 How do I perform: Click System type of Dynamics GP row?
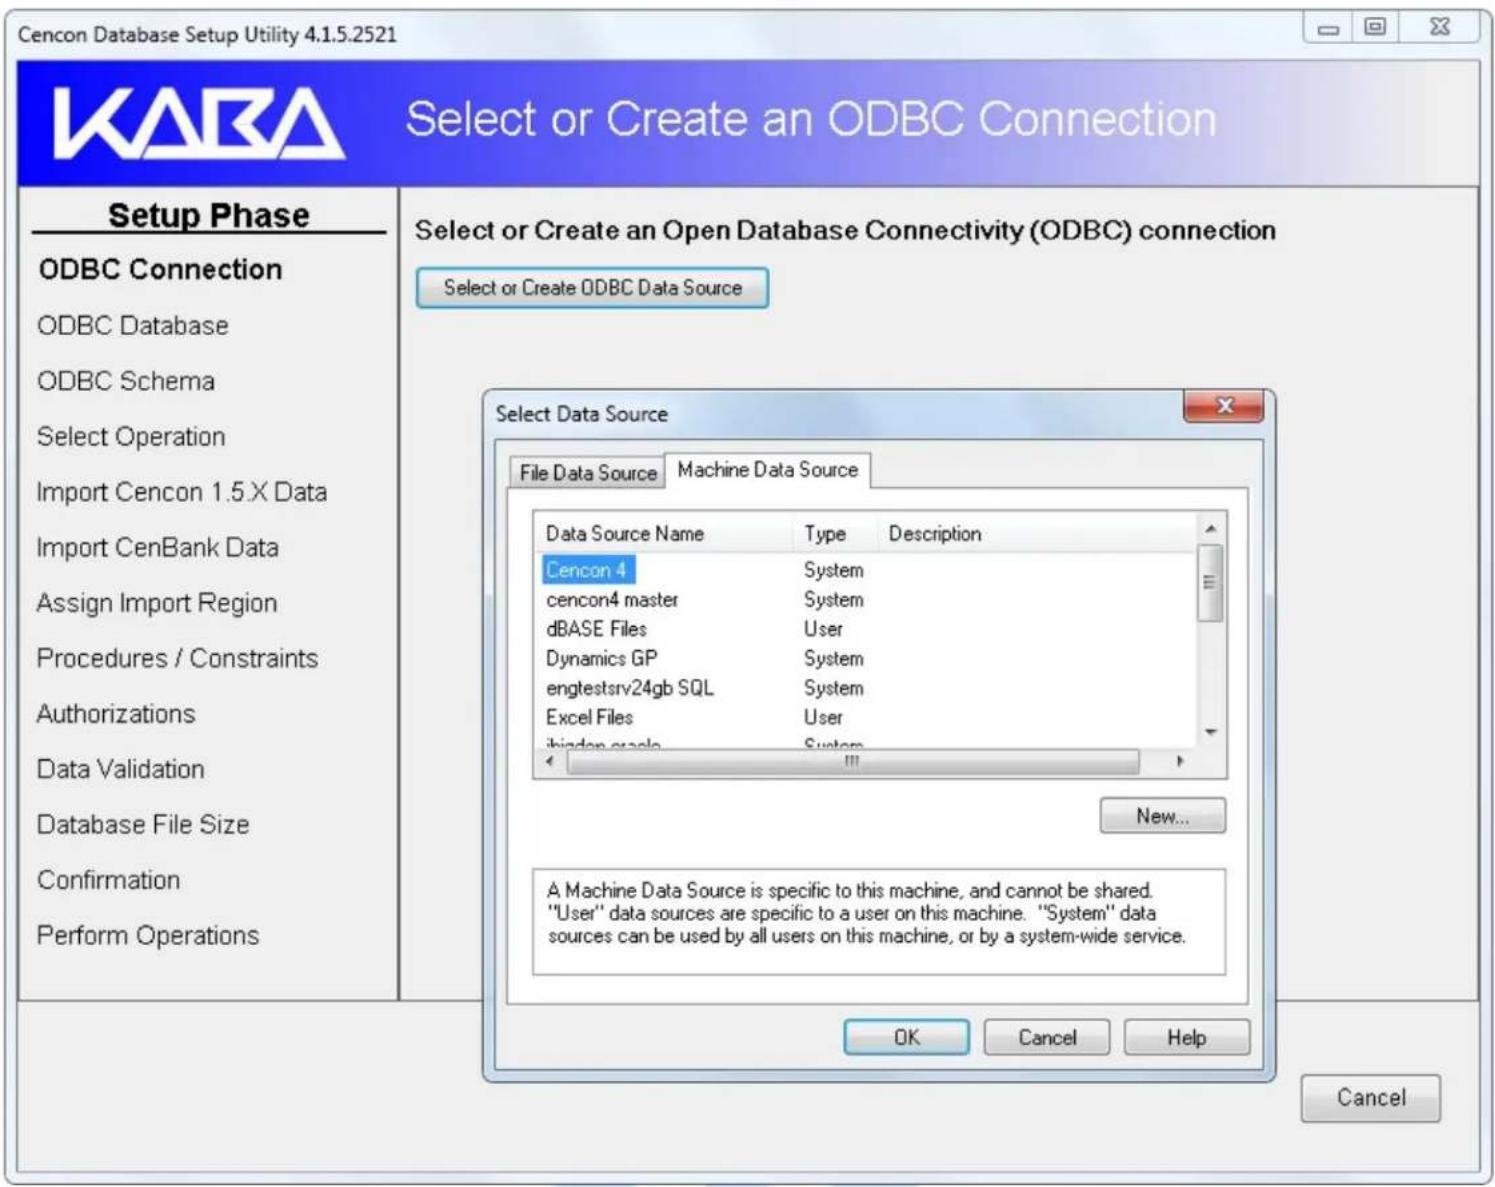[x=833, y=659]
